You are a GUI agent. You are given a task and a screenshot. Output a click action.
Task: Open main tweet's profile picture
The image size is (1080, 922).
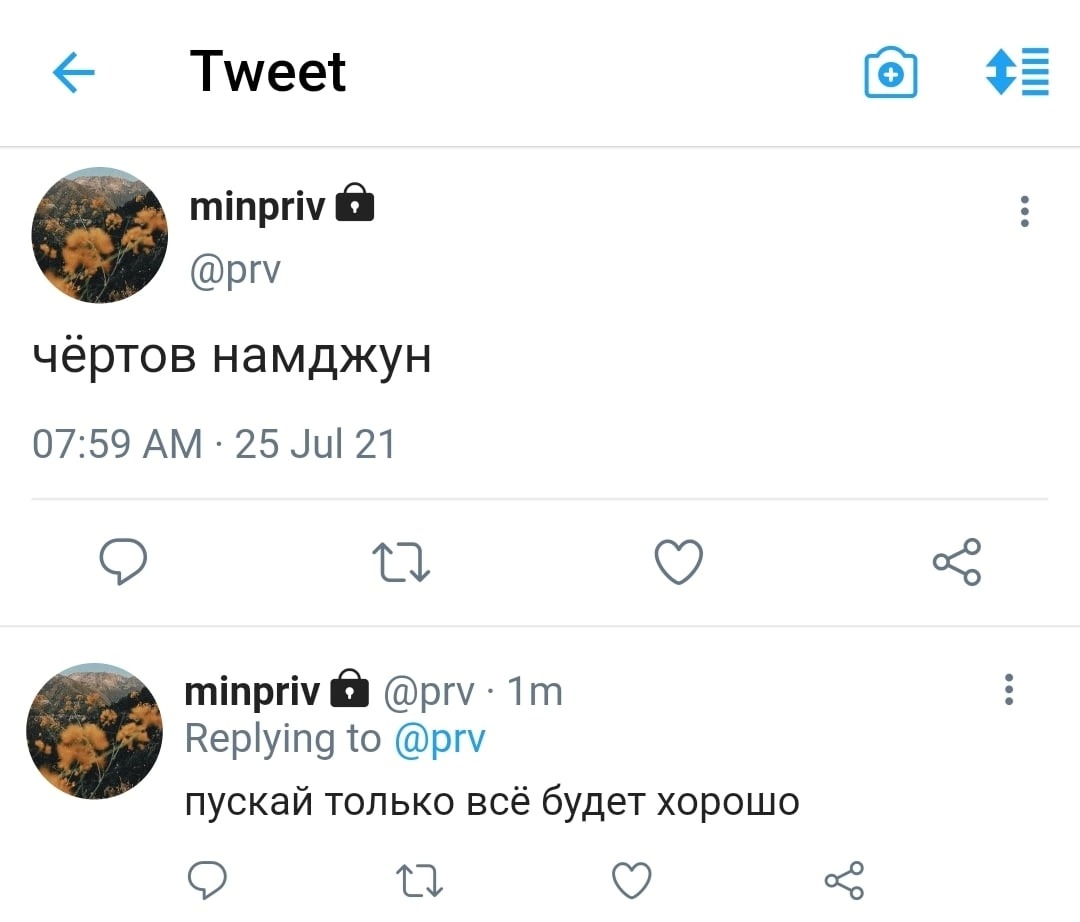[100, 235]
